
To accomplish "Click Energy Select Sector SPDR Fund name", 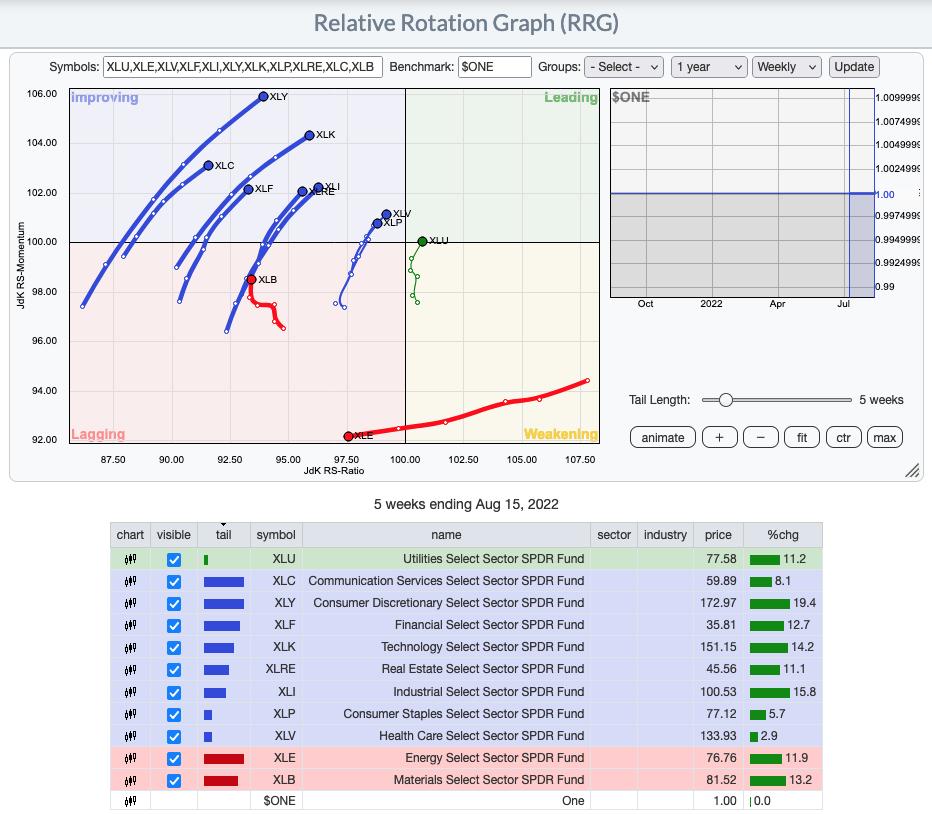I will tap(495, 758).
